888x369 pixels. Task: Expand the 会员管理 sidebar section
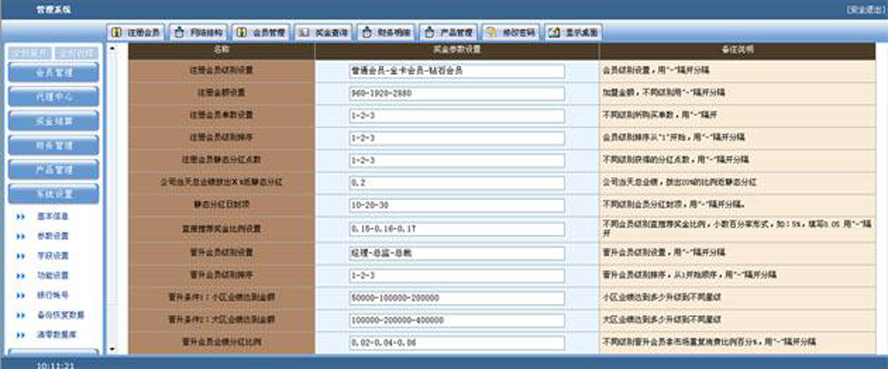tap(53, 72)
